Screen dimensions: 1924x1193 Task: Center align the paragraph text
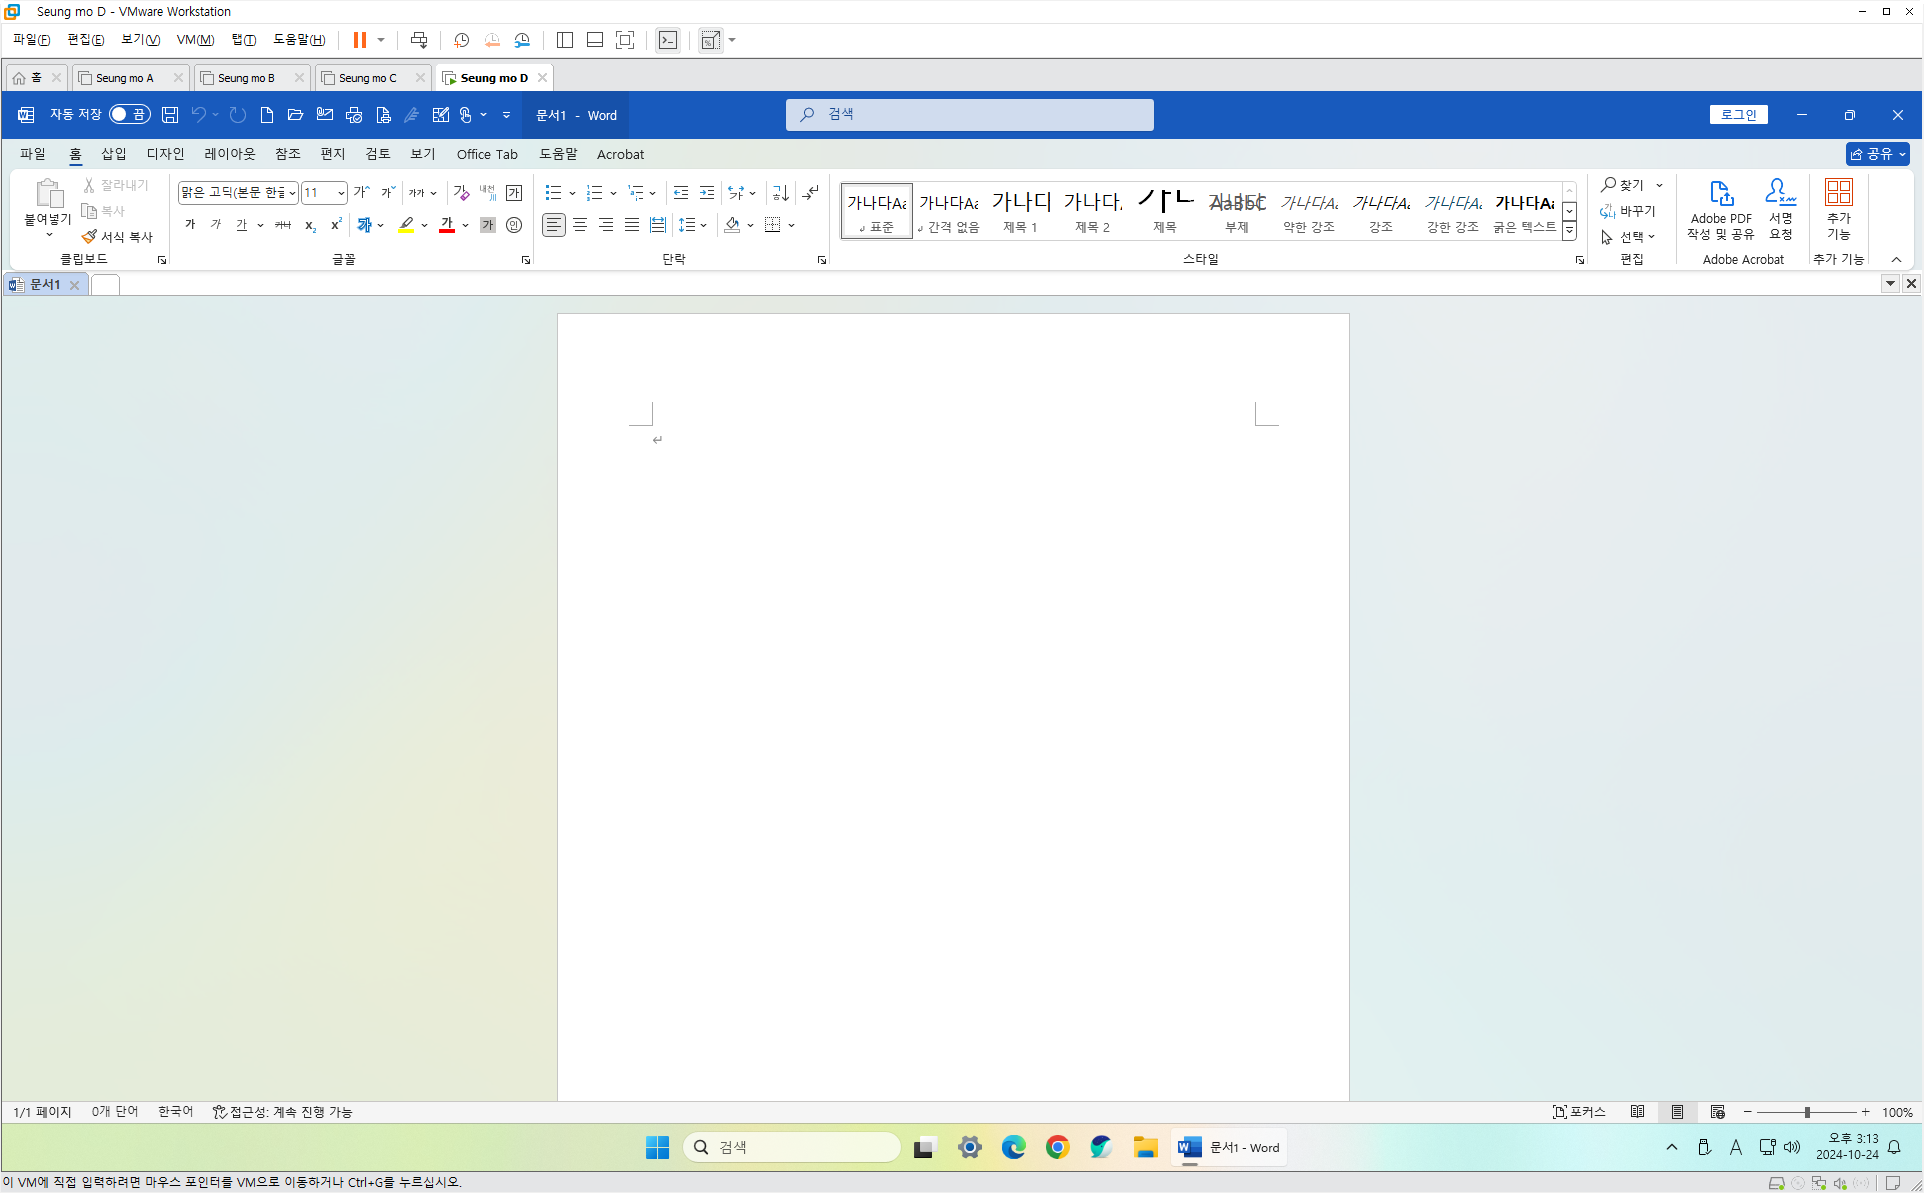click(580, 225)
